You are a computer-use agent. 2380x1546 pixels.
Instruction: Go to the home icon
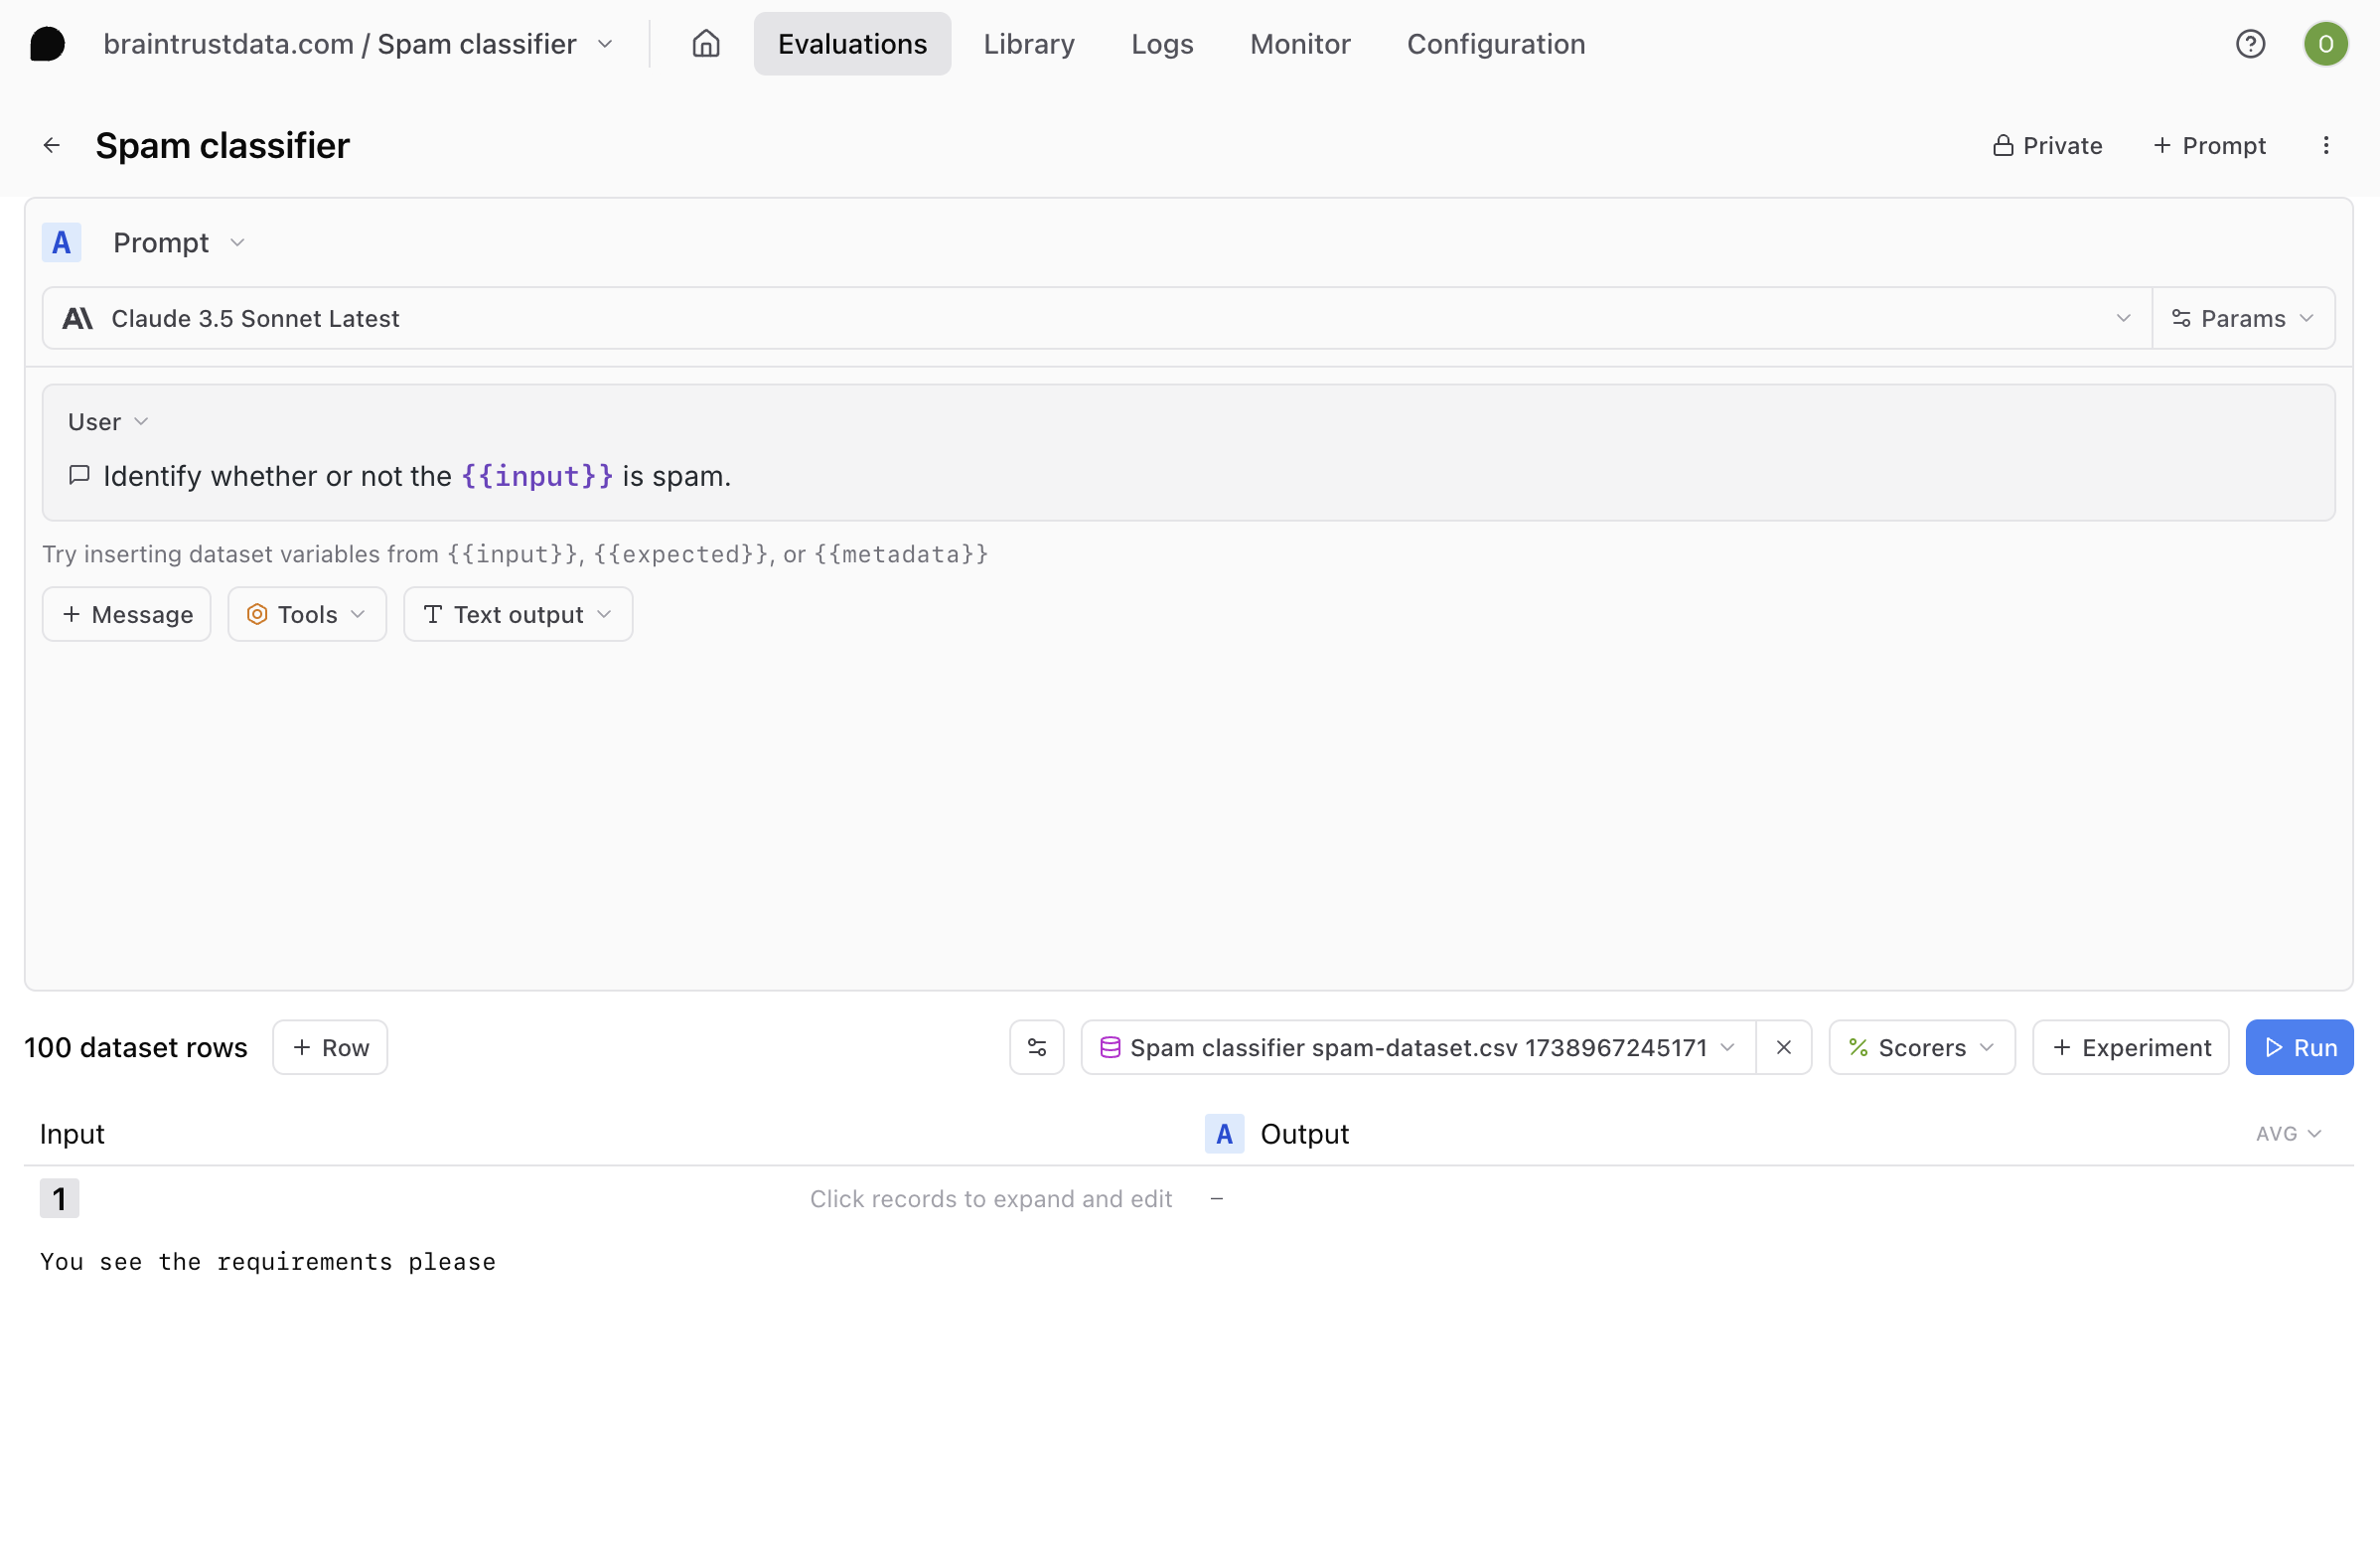(x=706, y=44)
